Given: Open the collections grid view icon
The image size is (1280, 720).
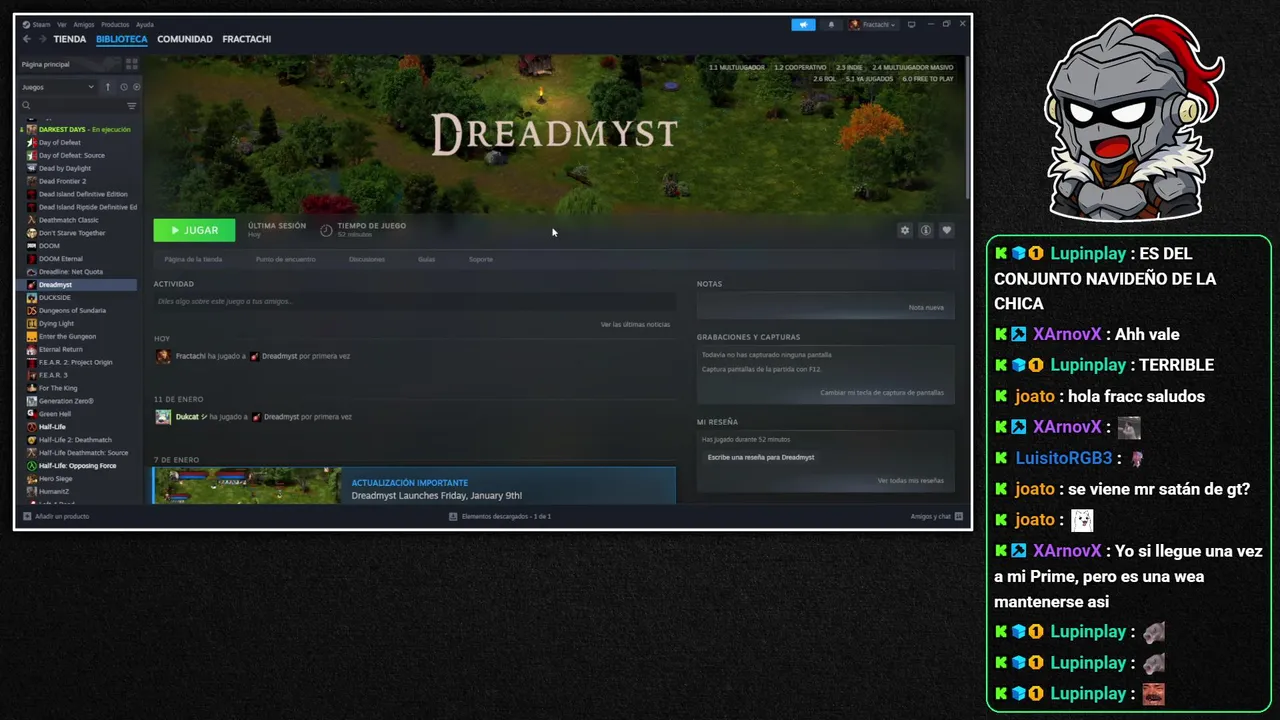Looking at the screenshot, I should pyautogui.click(x=131, y=64).
